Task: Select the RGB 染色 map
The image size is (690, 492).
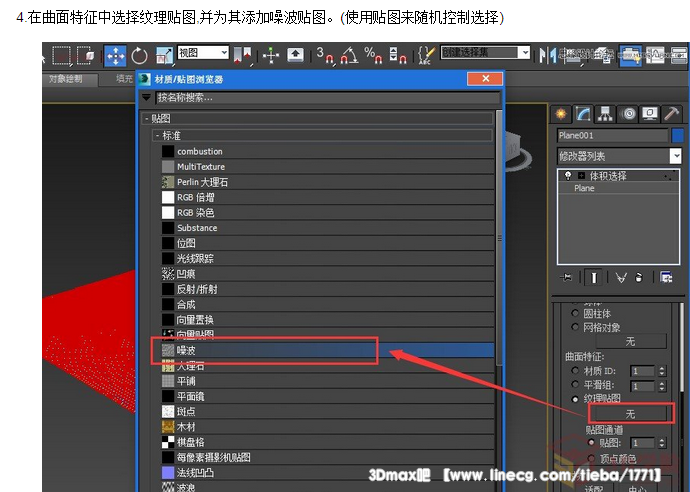Action: pyautogui.click(x=327, y=213)
